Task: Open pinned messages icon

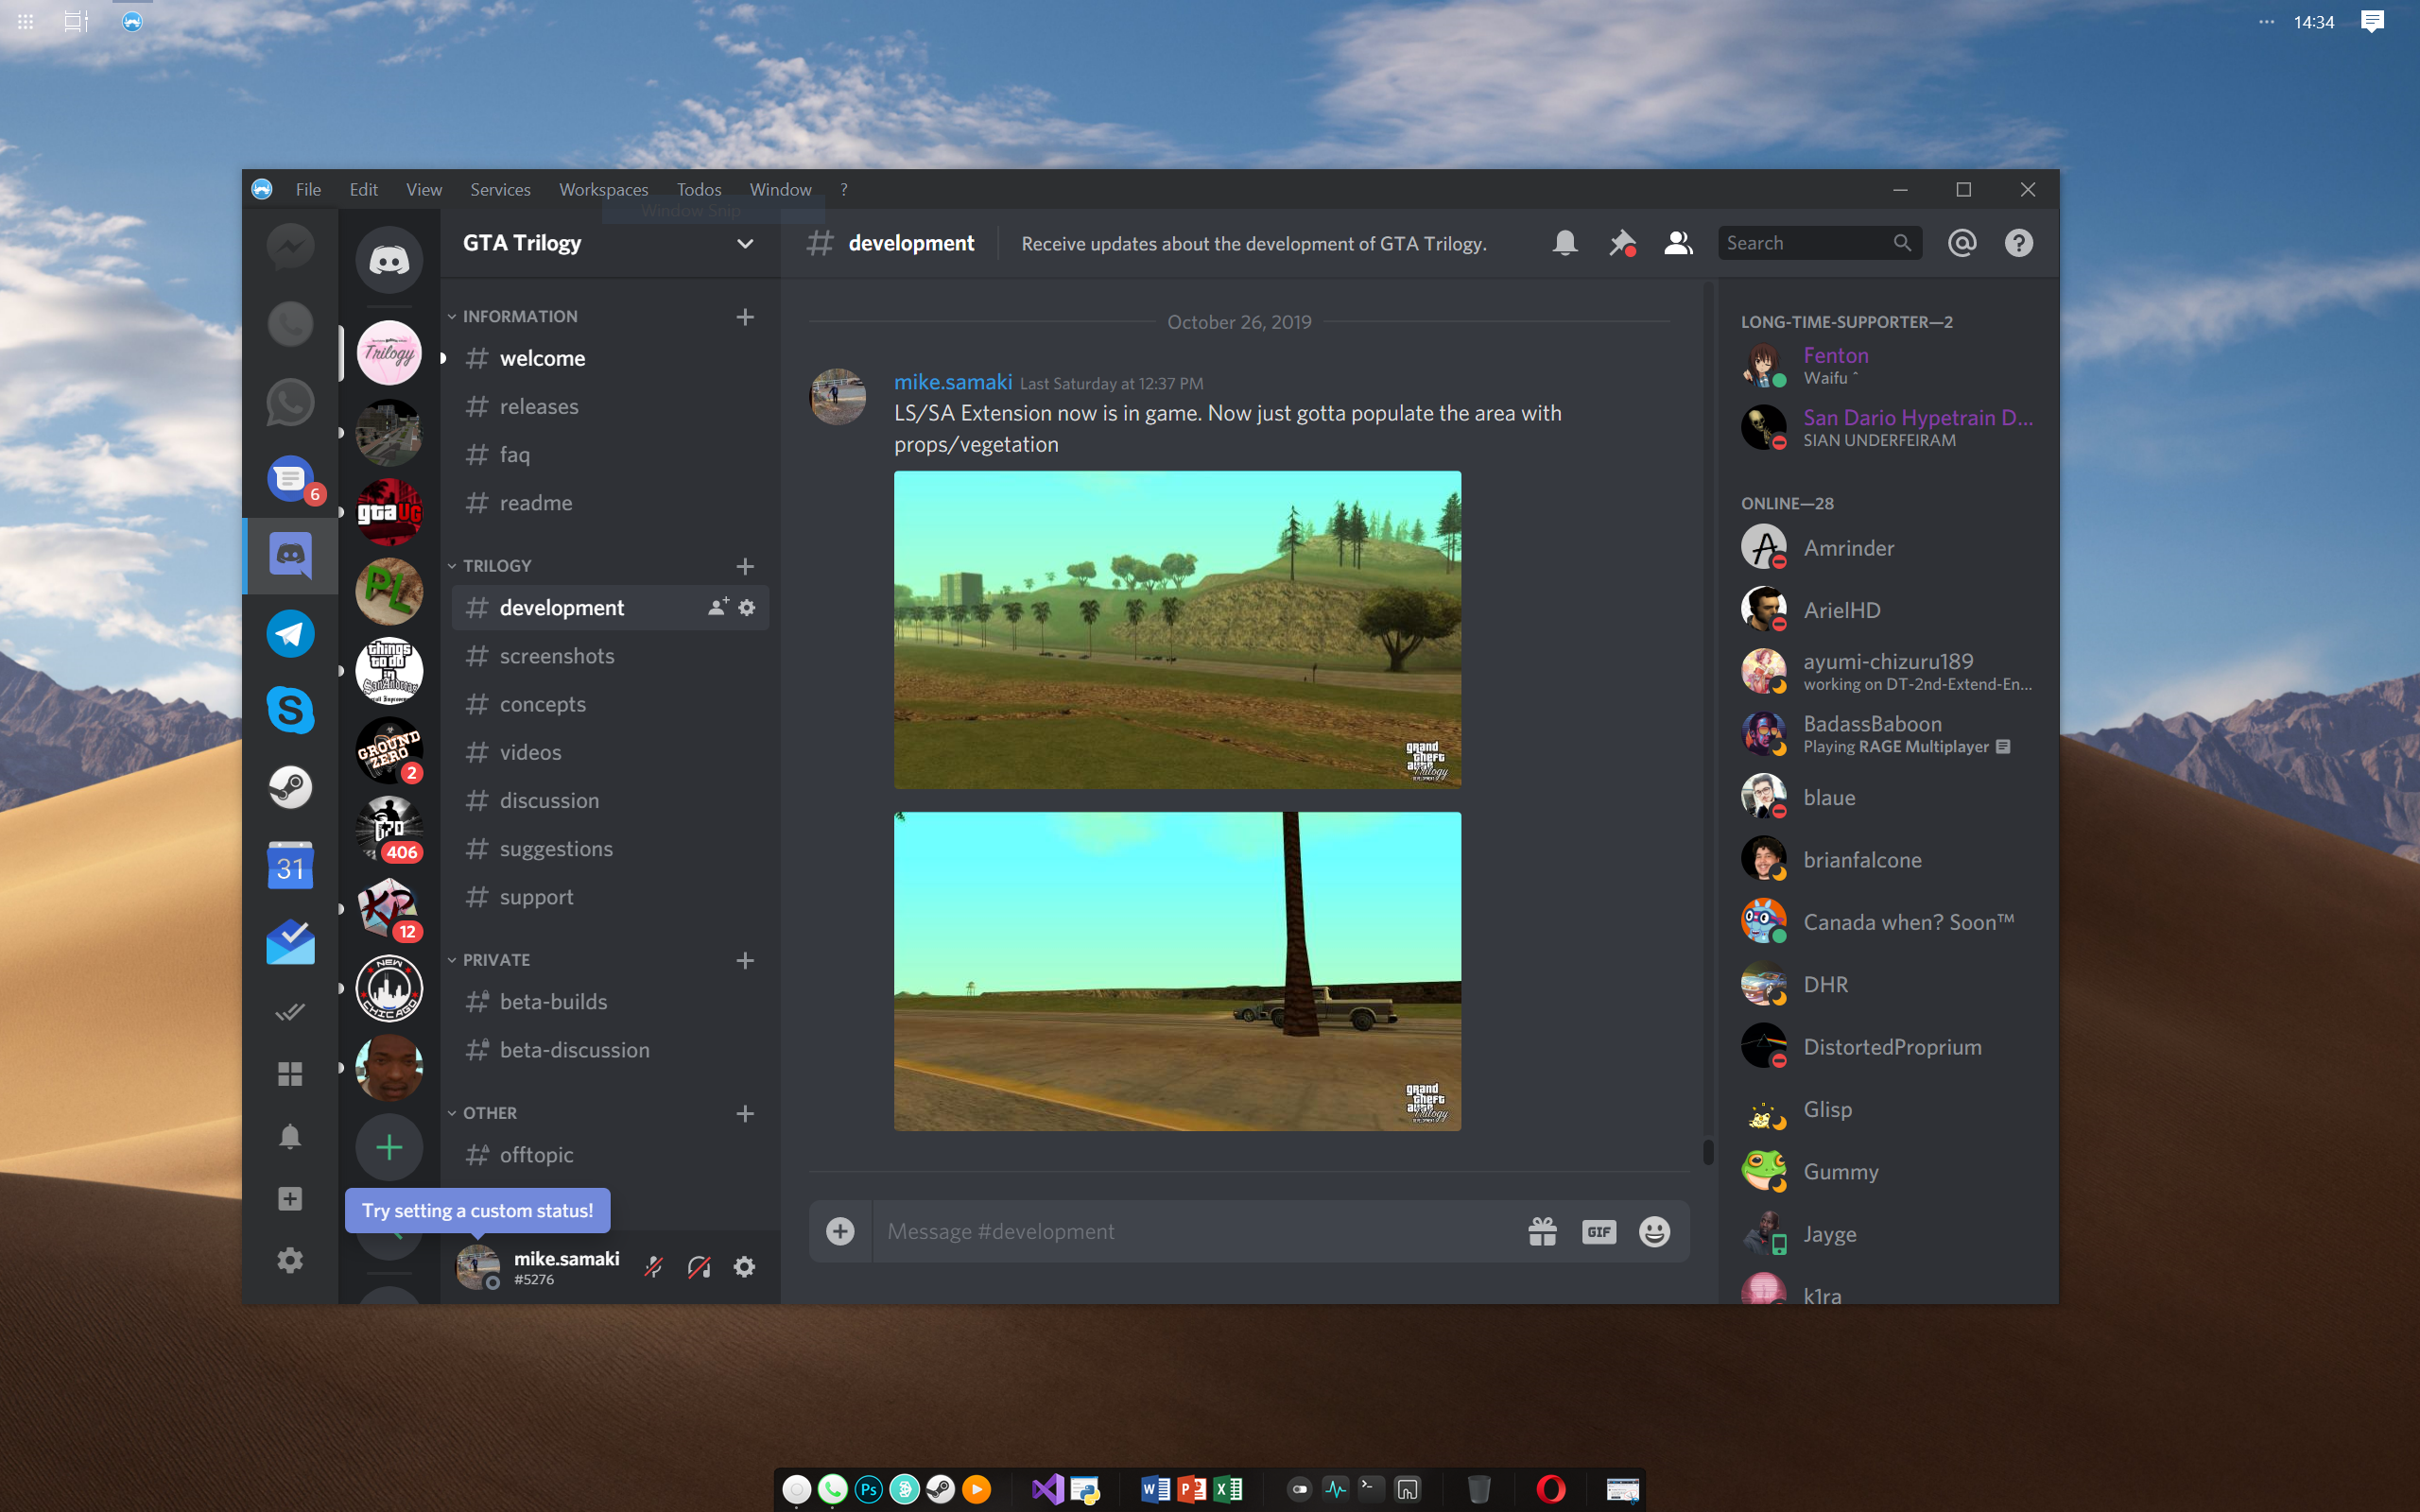Action: (x=1621, y=243)
